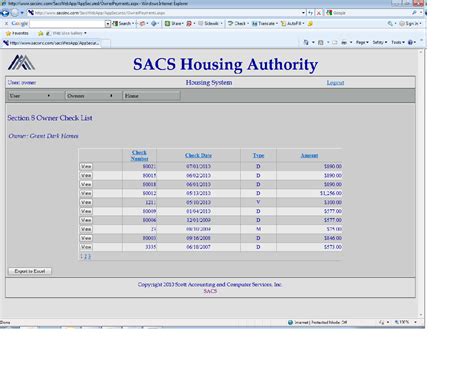474x365 pixels.
Task: Open the Google toolbar wrench settings icon
Action: (x=390, y=24)
